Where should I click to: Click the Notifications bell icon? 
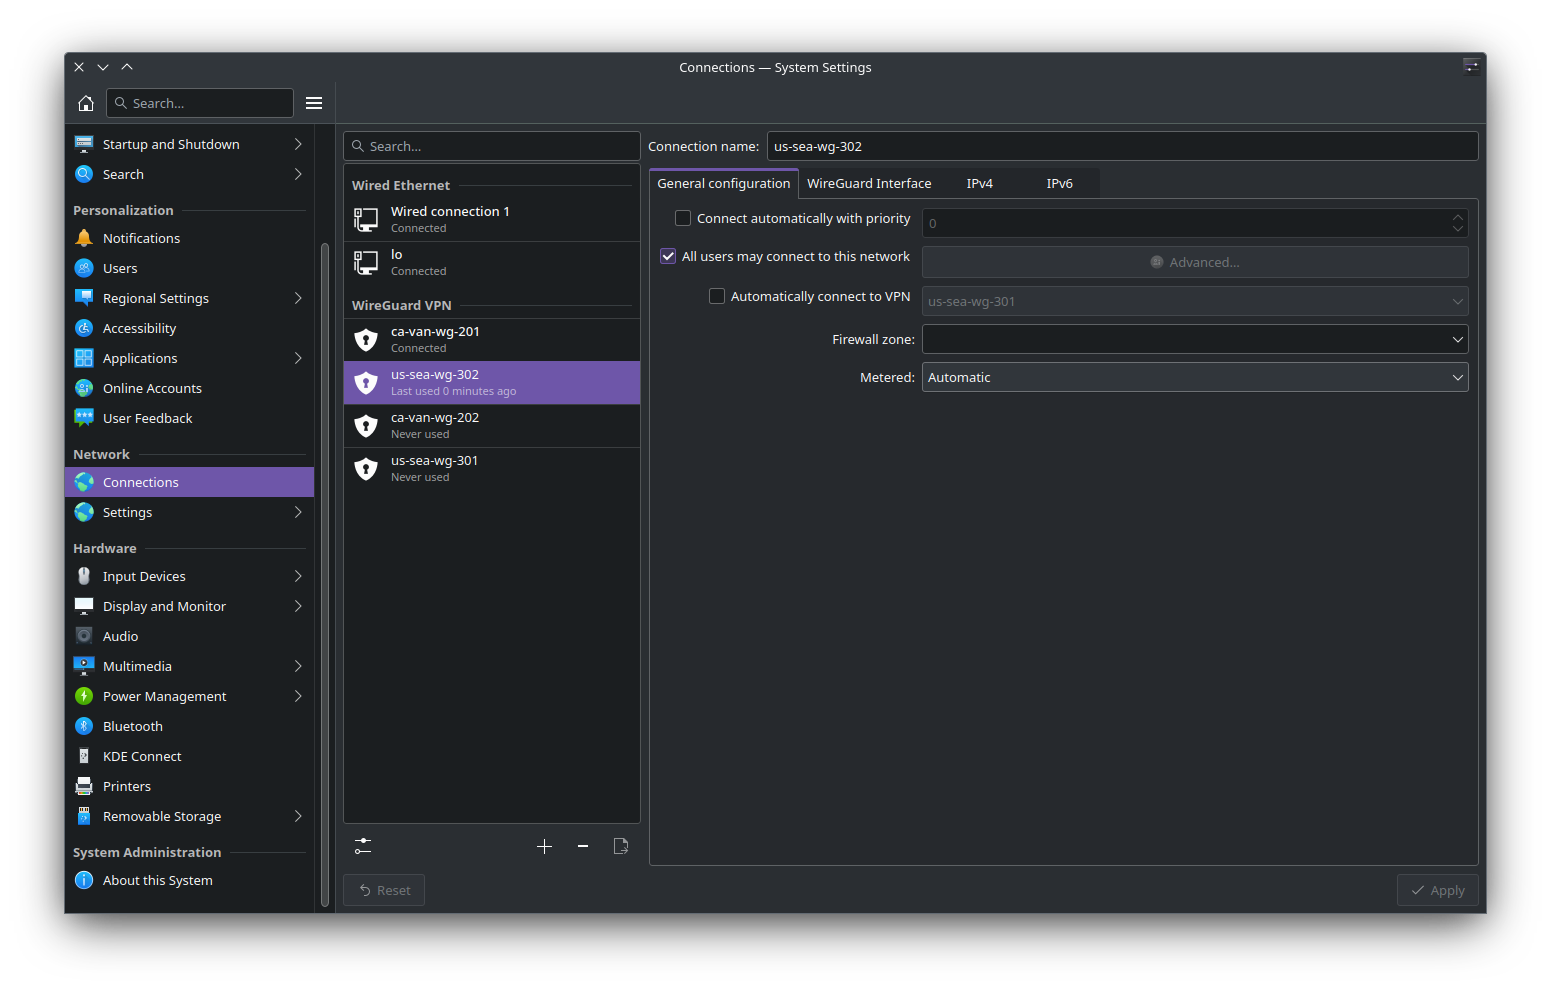84,238
